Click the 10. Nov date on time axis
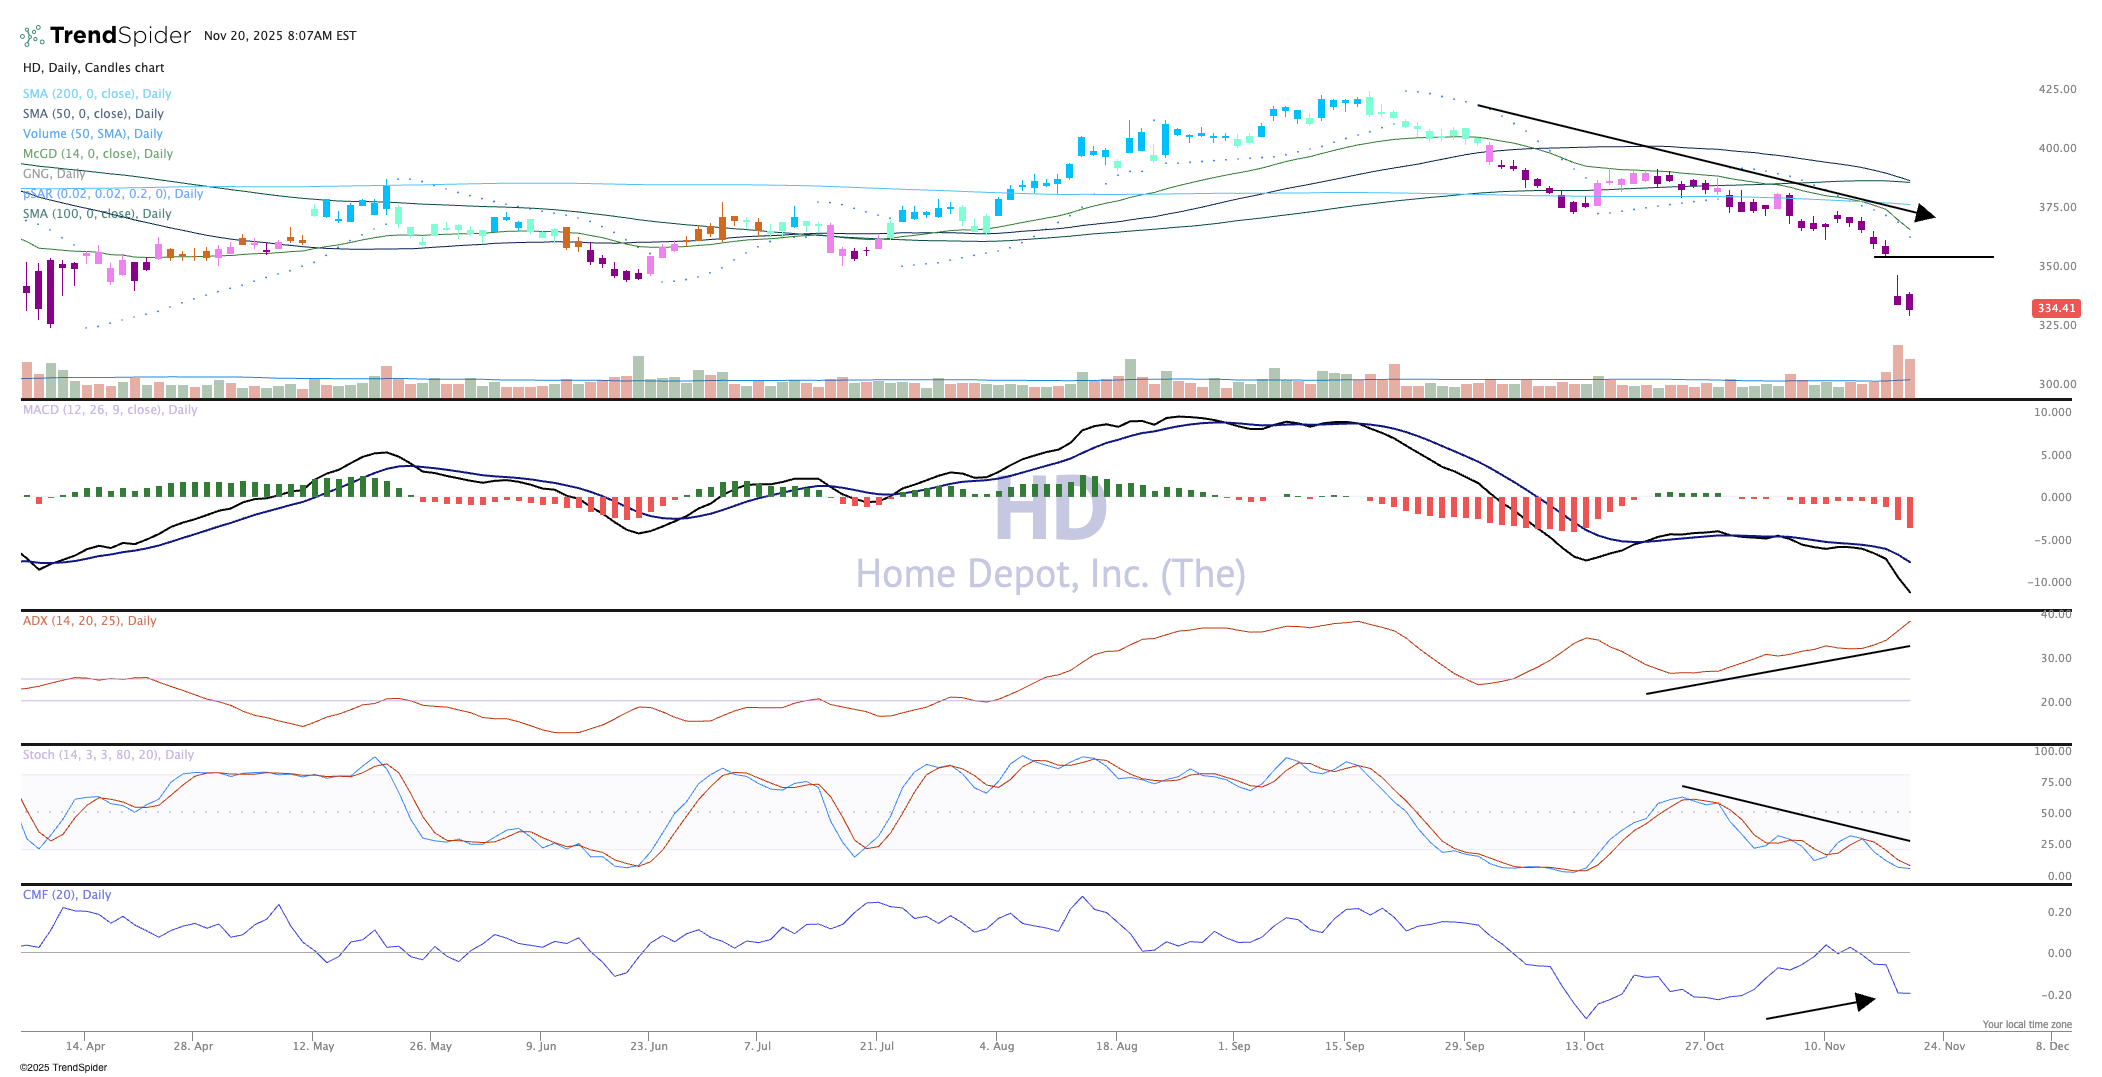This screenshot has height=1077, width=2102. click(x=1824, y=1046)
